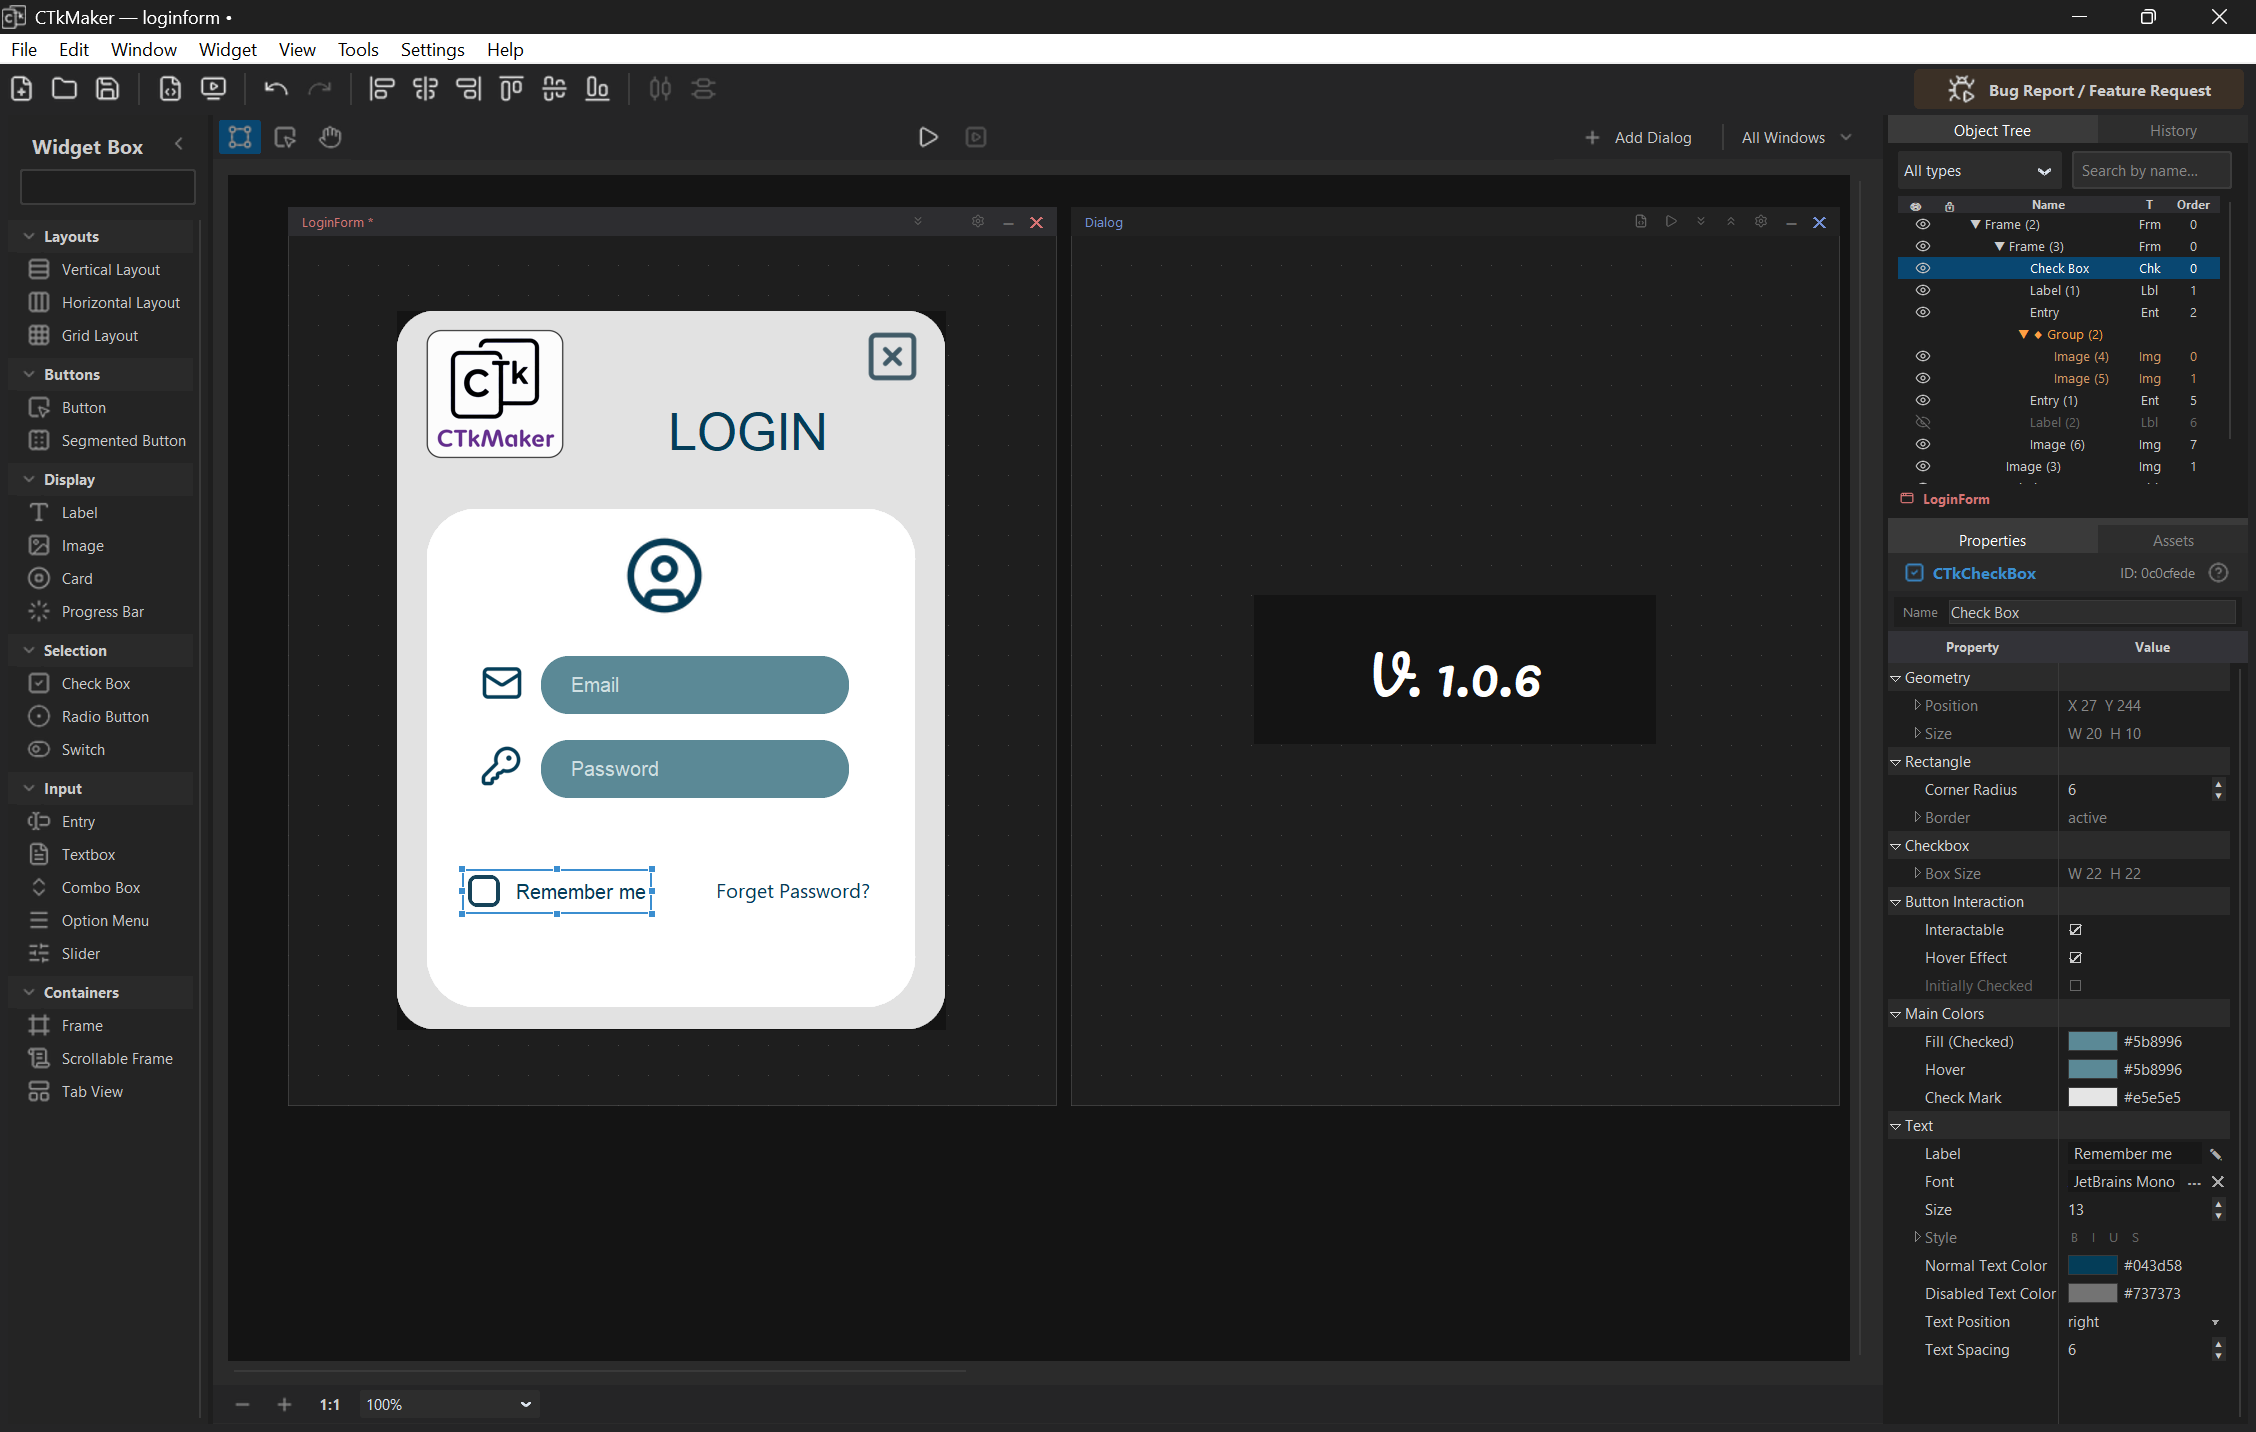Image resolution: width=2256 pixels, height=1432 pixels.
Task: Click the Preview screen toolbar icon
Action: pos(213,89)
